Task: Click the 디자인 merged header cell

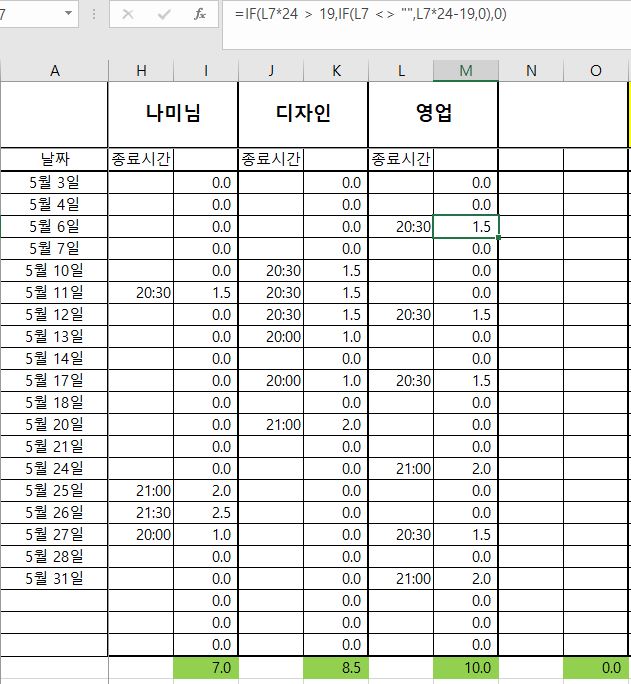Action: pyautogui.click(x=303, y=114)
